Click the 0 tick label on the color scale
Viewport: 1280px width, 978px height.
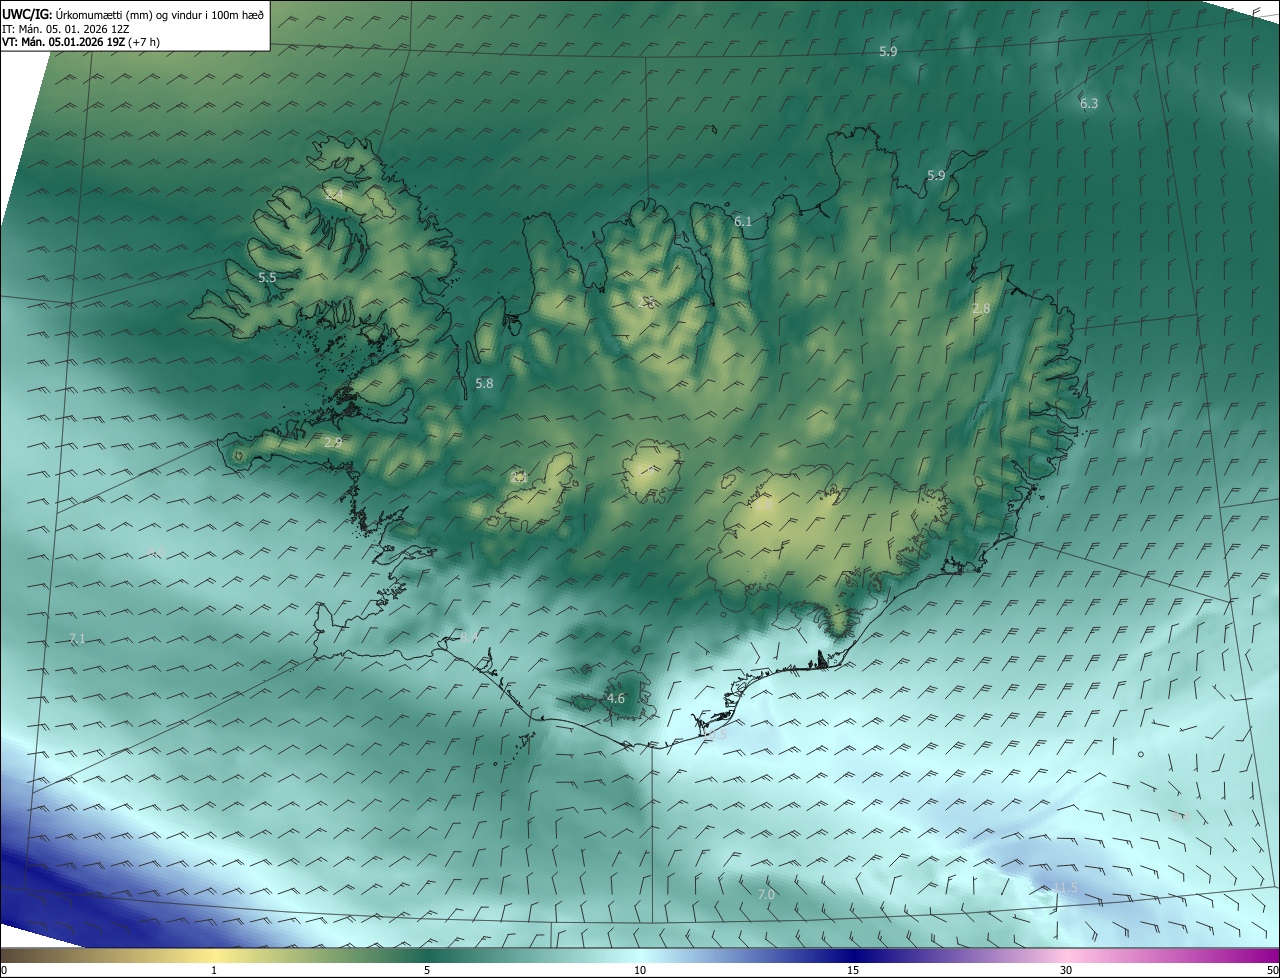click(4, 970)
